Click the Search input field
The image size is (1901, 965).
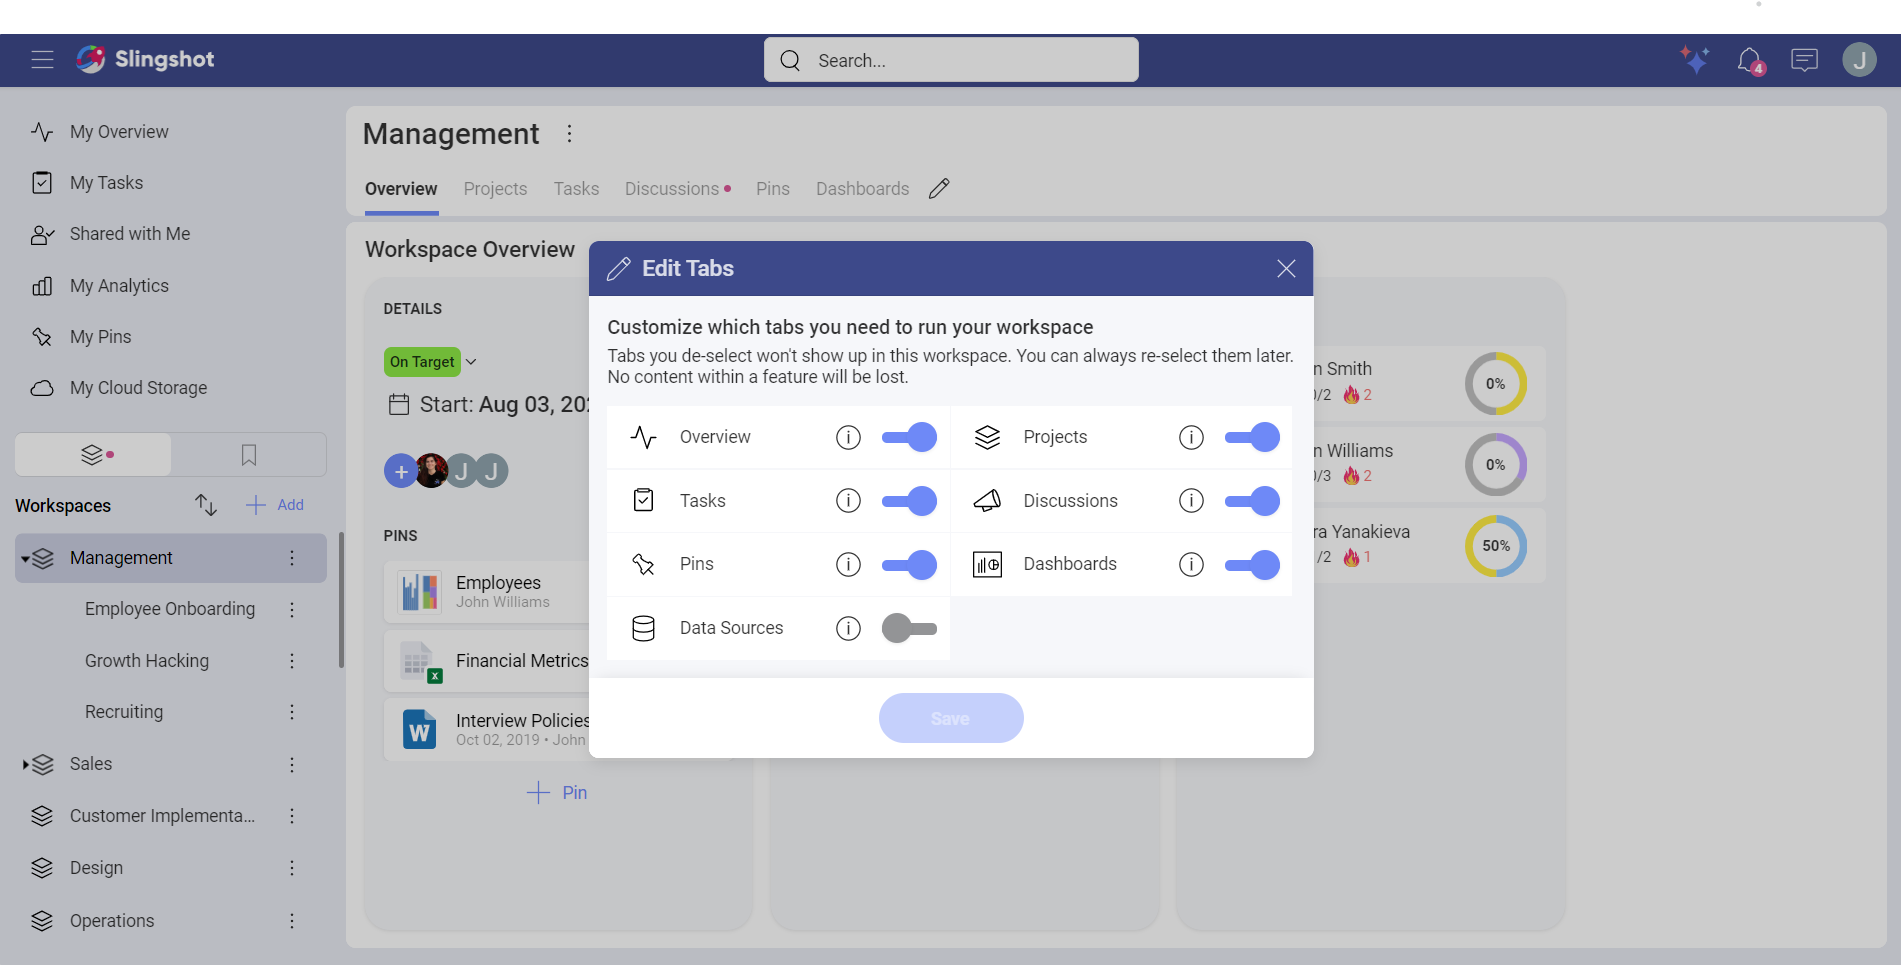tap(951, 60)
